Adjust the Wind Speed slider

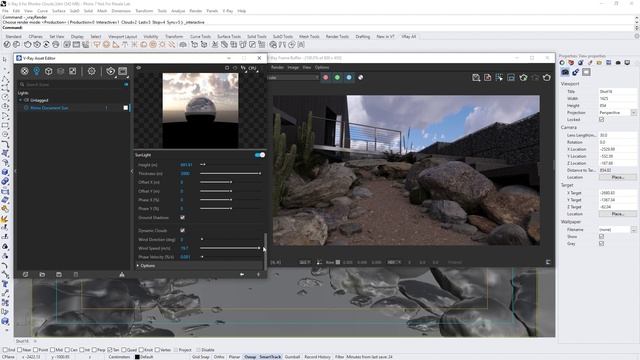(x=231, y=248)
